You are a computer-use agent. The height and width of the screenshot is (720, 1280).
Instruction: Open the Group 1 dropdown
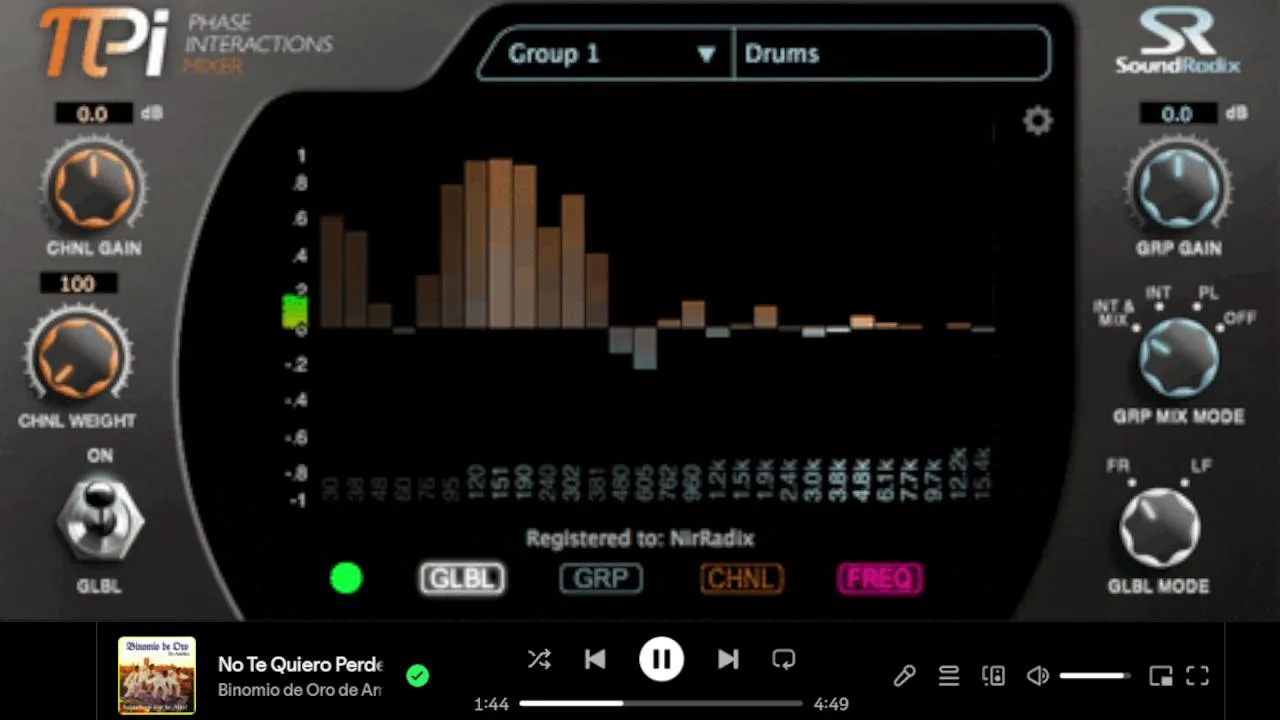click(605, 54)
